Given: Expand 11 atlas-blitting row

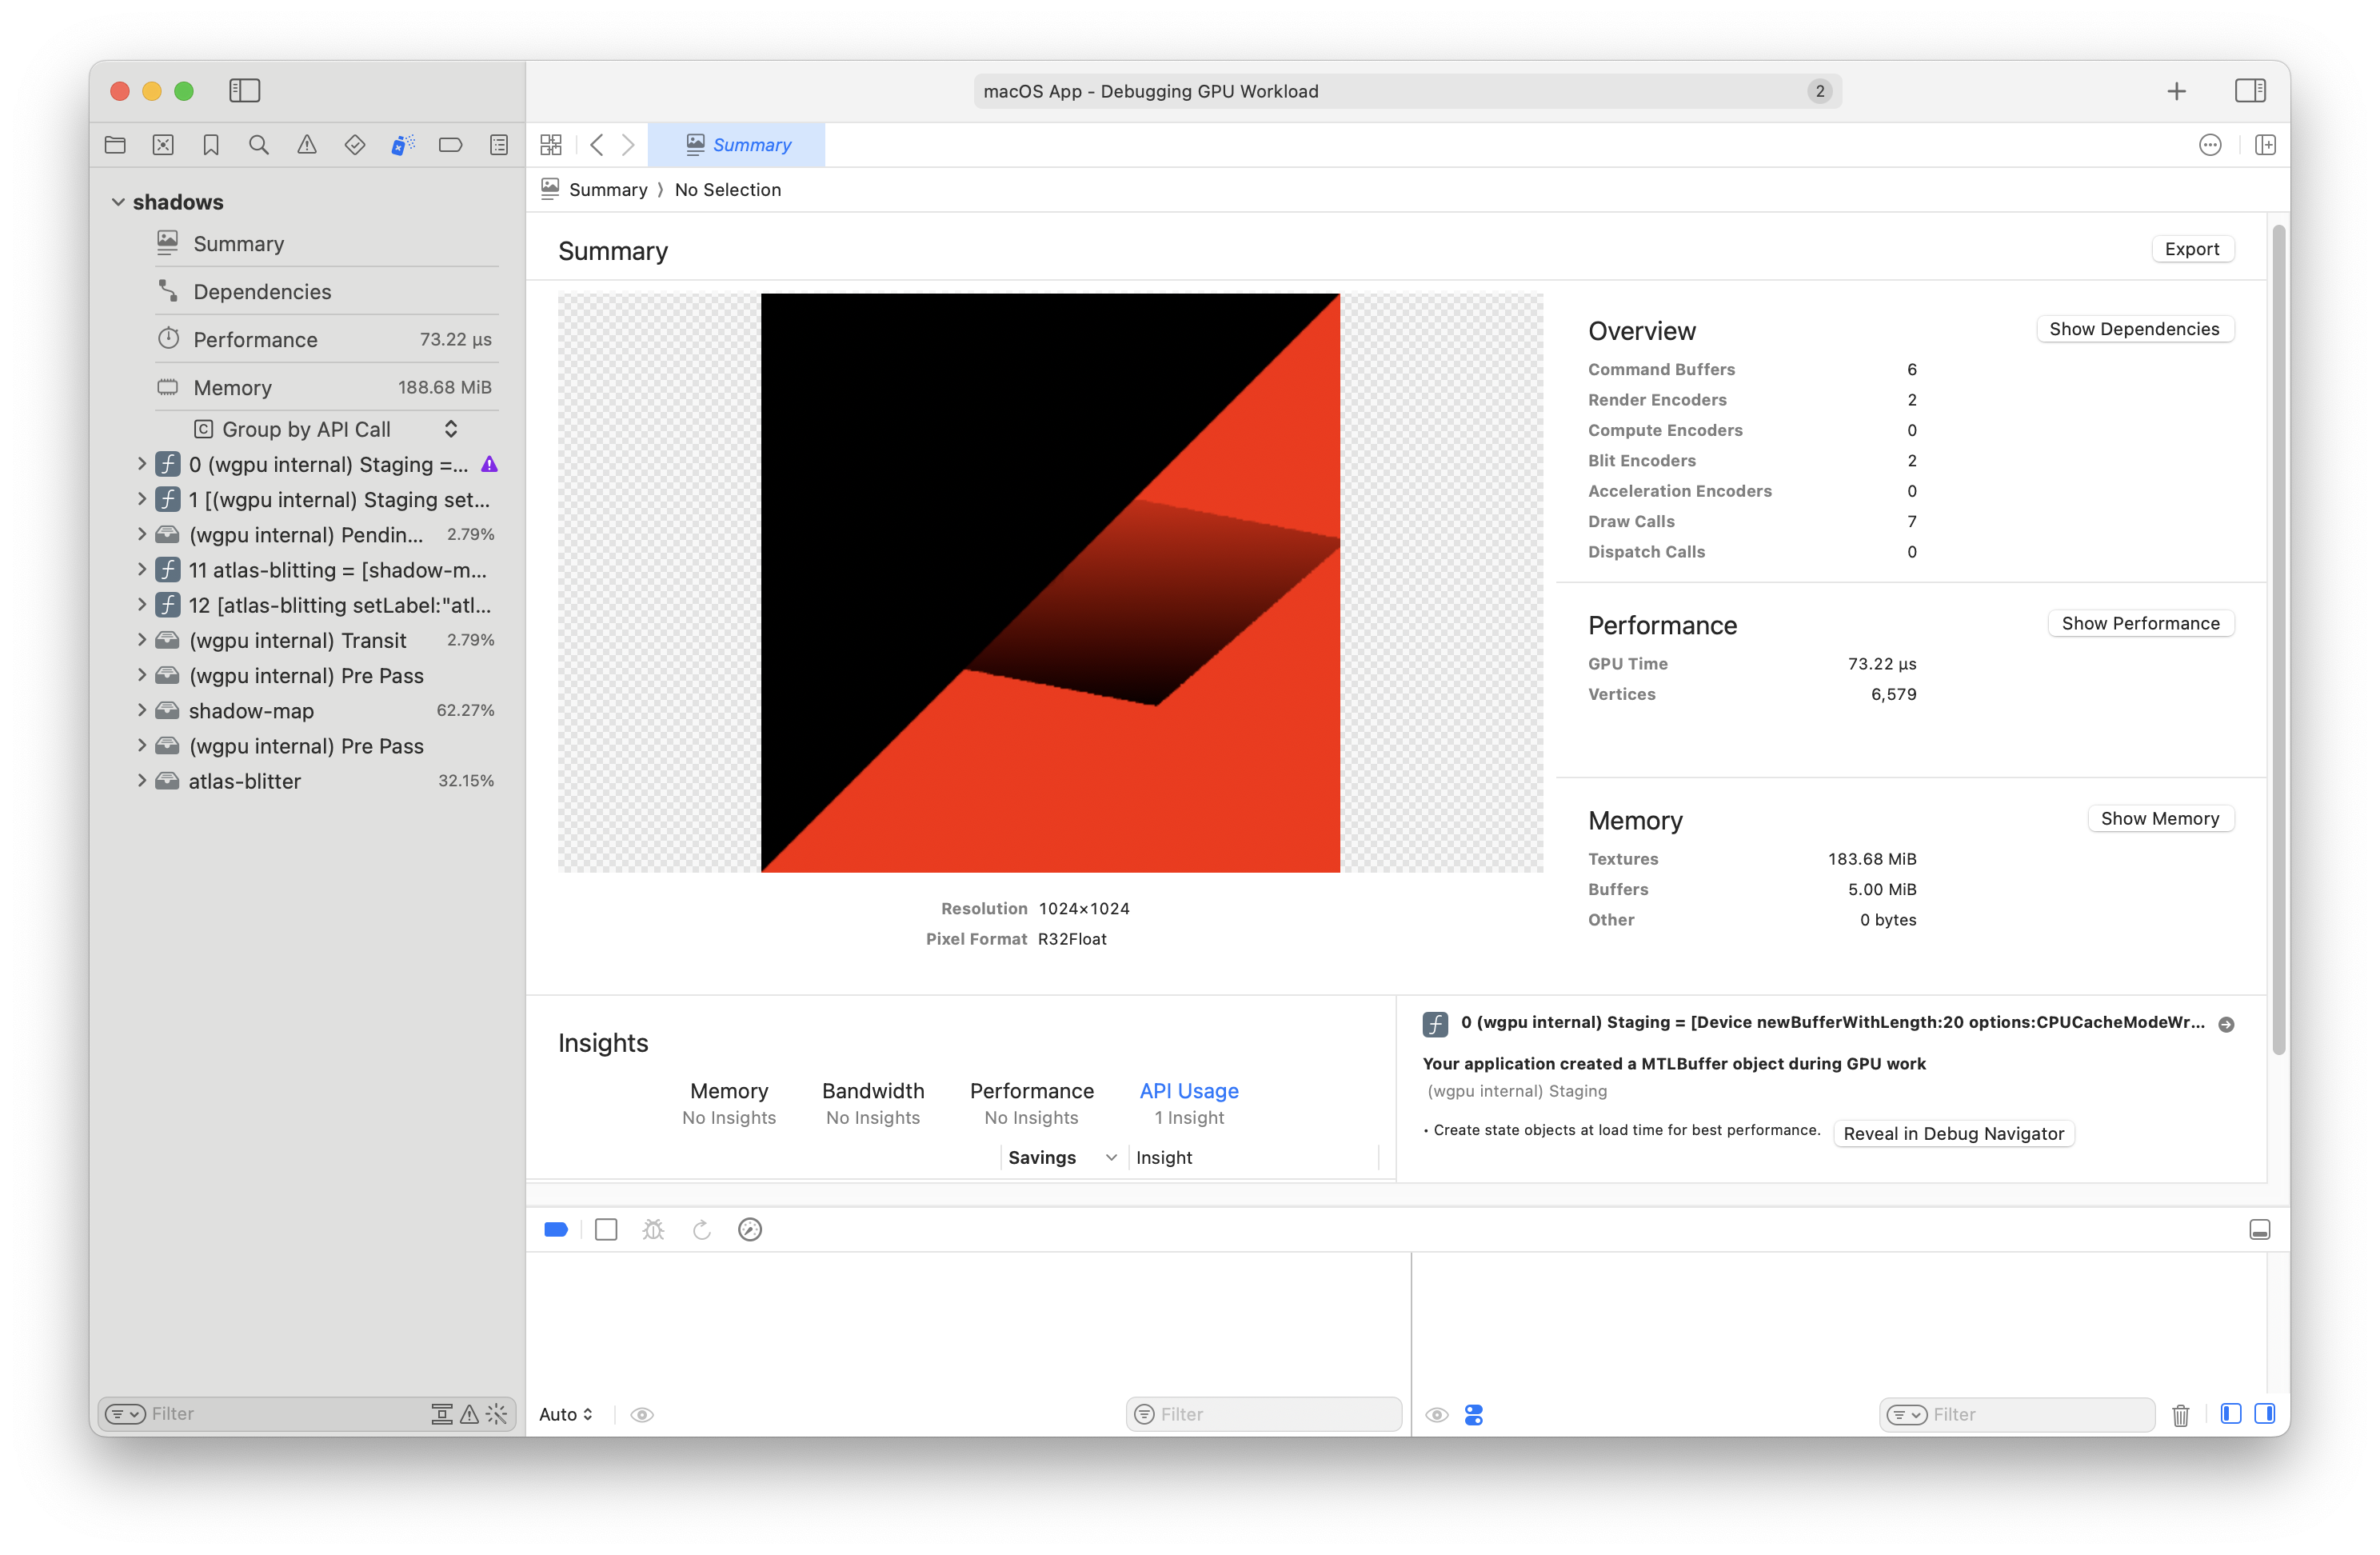Looking at the screenshot, I should (141, 570).
